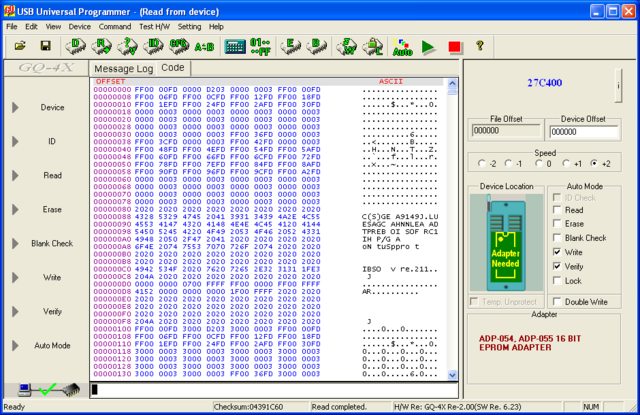640x415 pixels.
Task: Switch to the Message Log tab
Action: click(124, 69)
